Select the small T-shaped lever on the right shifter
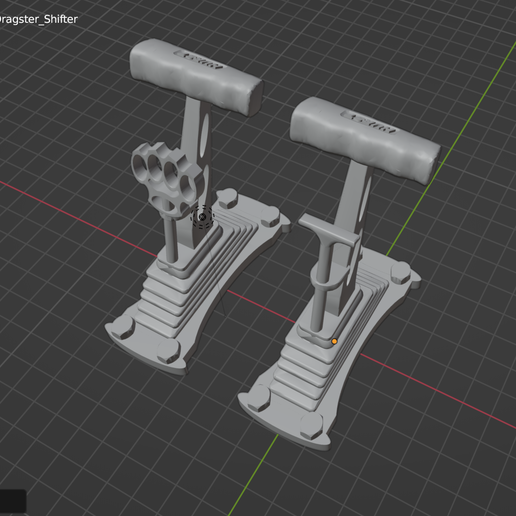The image size is (516, 516). click(x=328, y=233)
